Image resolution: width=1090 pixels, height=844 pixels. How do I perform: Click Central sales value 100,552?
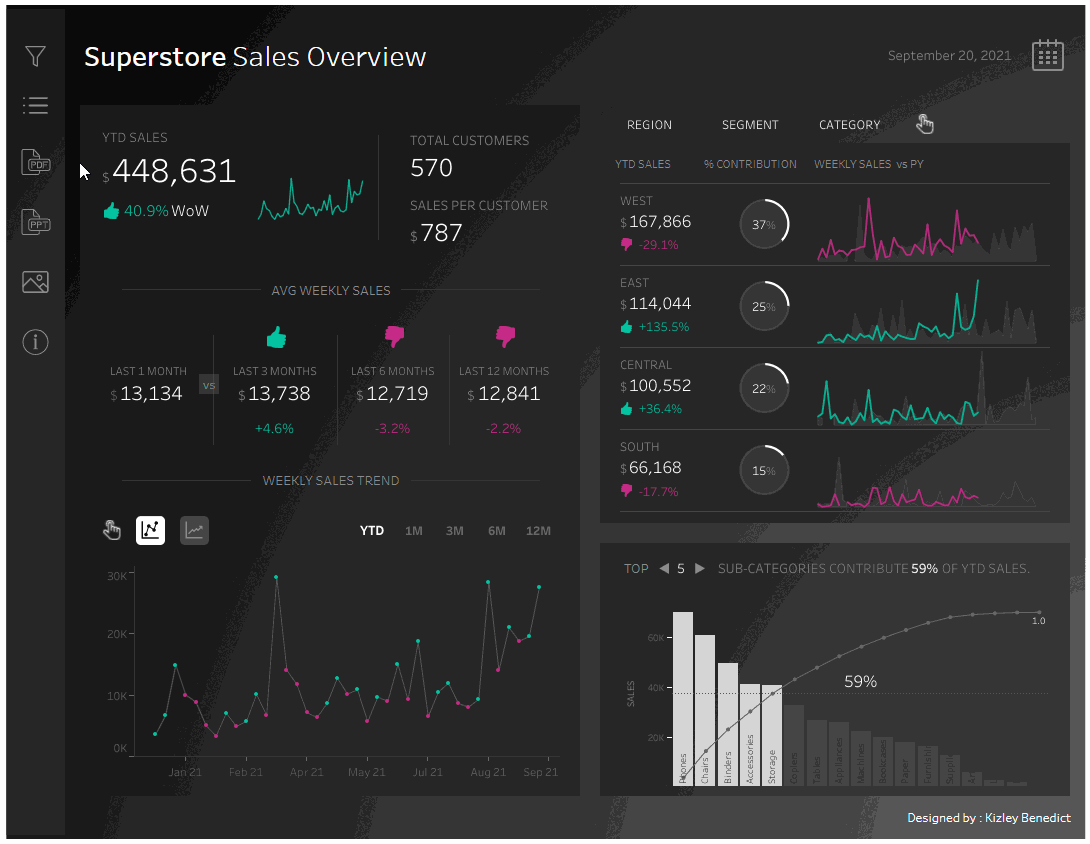click(x=660, y=386)
